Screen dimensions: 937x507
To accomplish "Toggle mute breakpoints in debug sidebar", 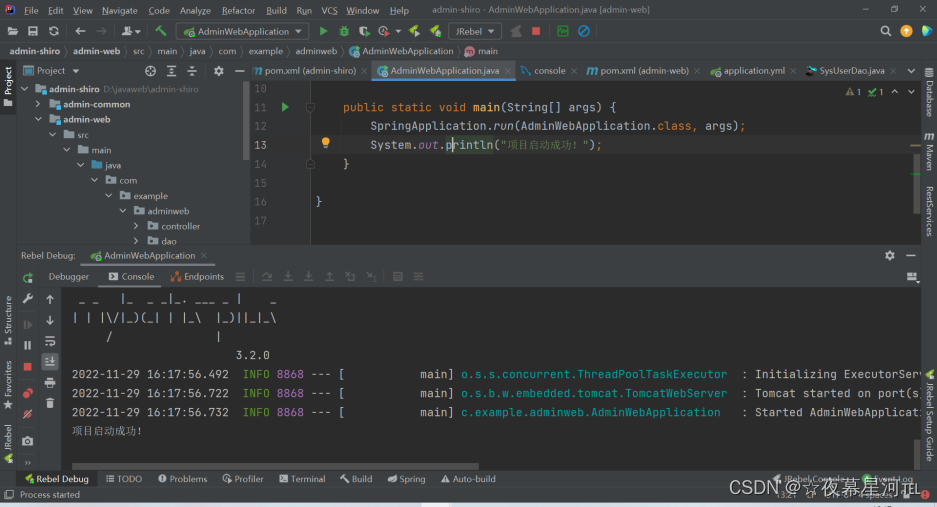I will [x=28, y=413].
